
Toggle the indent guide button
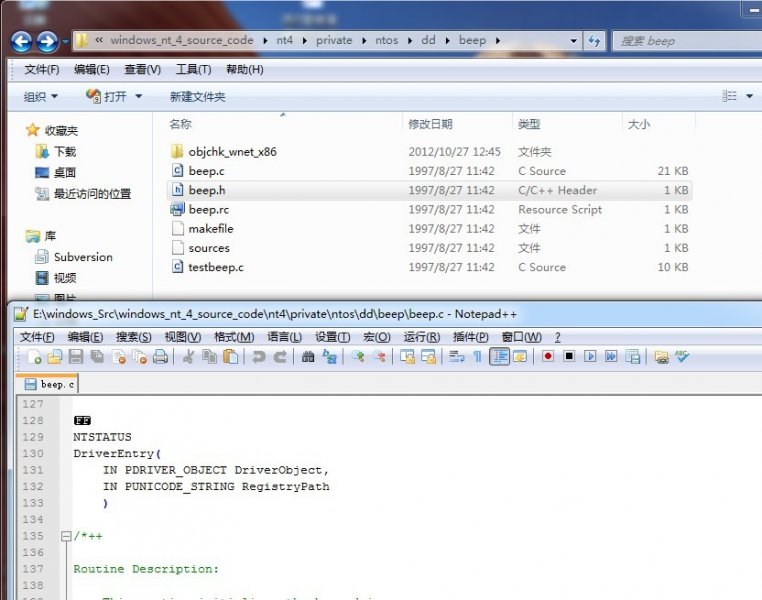[499, 357]
